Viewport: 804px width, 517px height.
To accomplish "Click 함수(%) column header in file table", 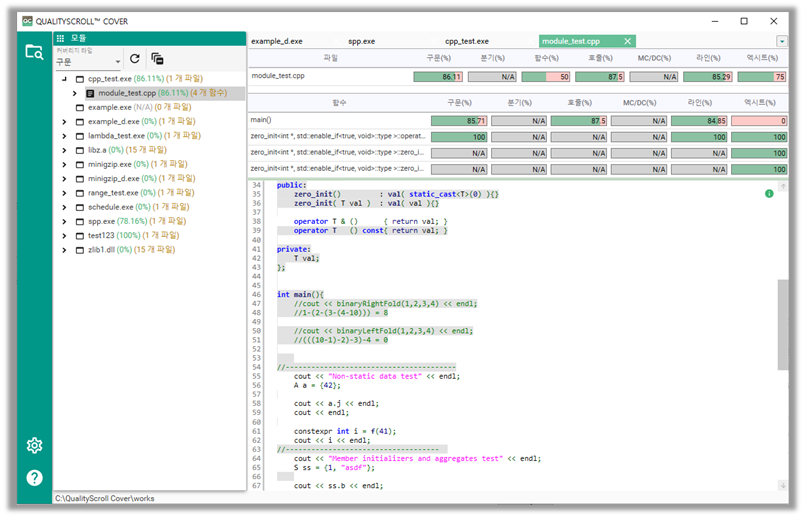I will click(x=547, y=58).
